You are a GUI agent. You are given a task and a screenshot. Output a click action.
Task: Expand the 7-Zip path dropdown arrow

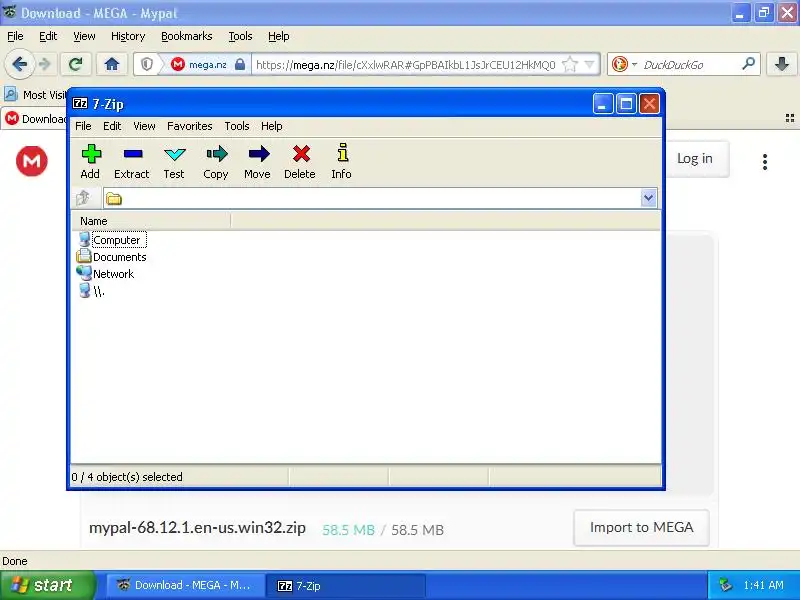(x=648, y=198)
